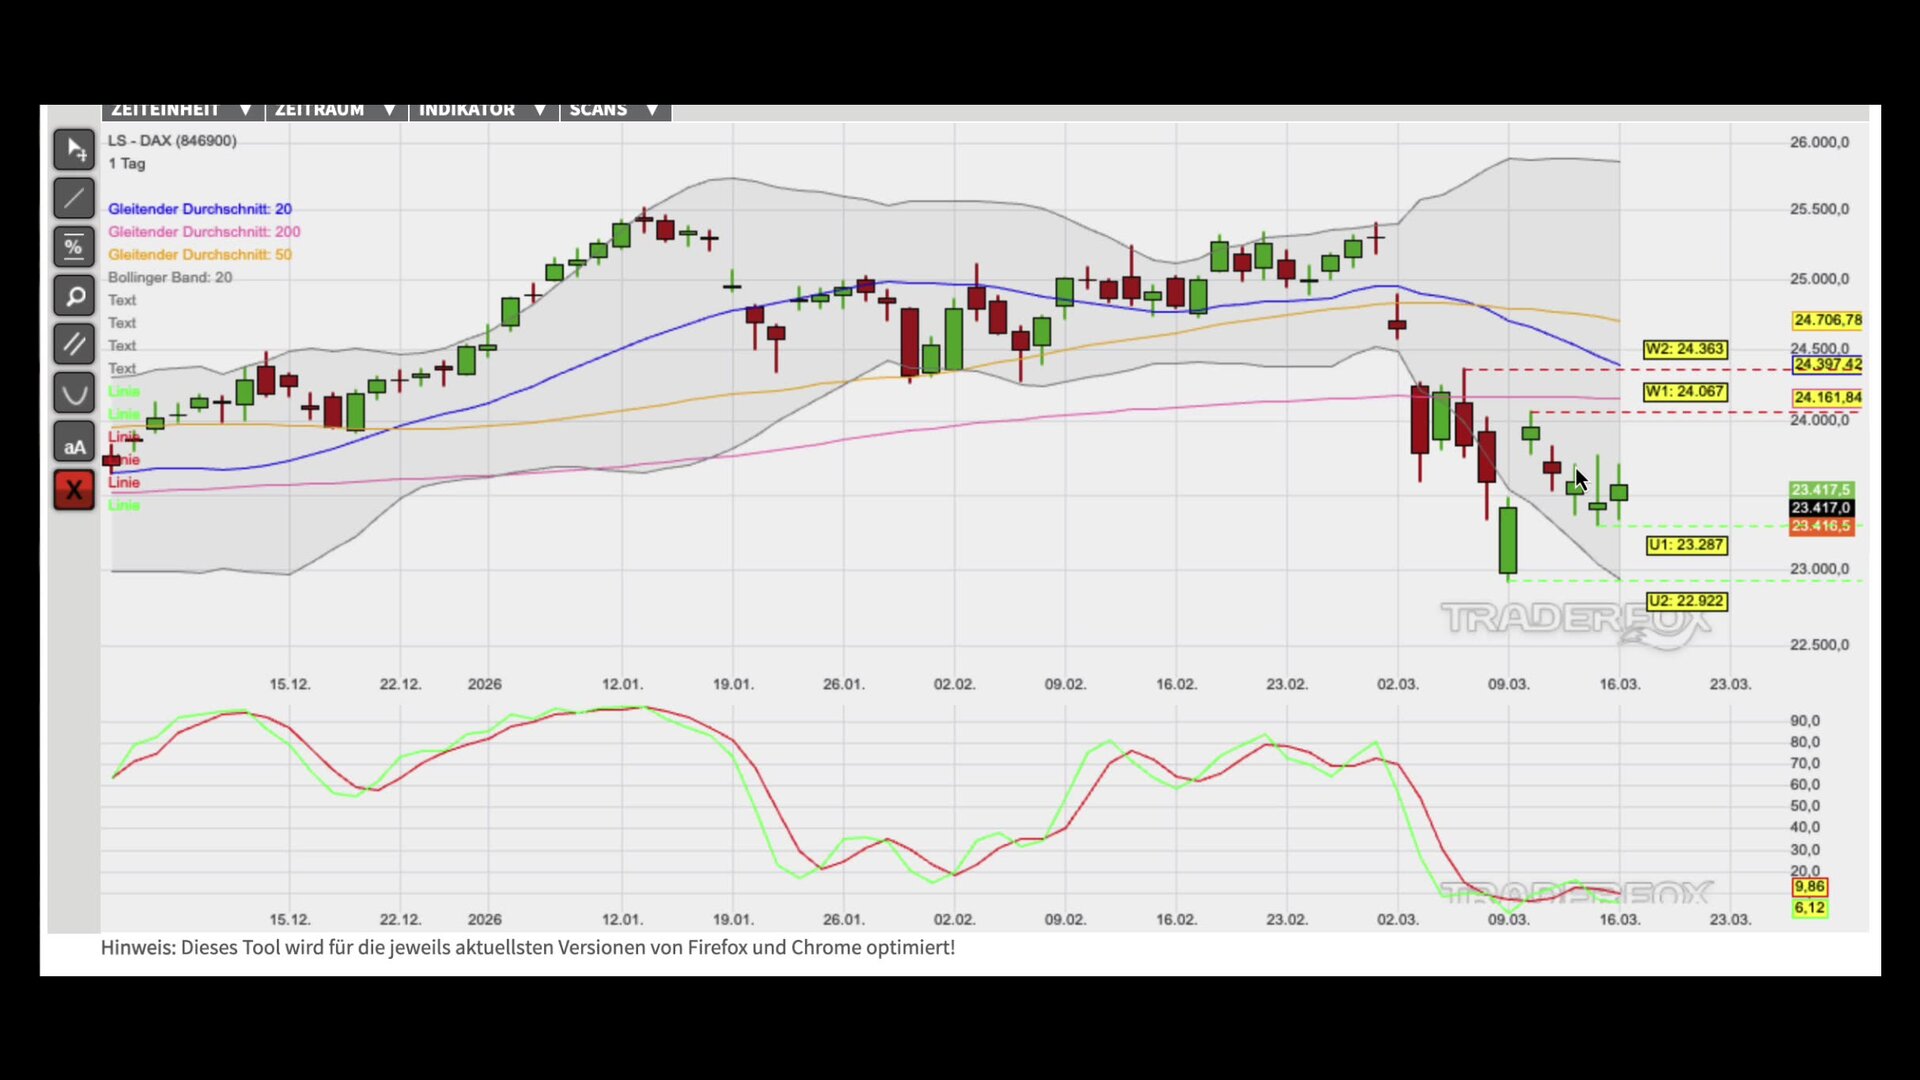Toggle Gleitender Durchschnitt 20 indicator label
The height and width of the screenshot is (1080, 1920).
[200, 209]
